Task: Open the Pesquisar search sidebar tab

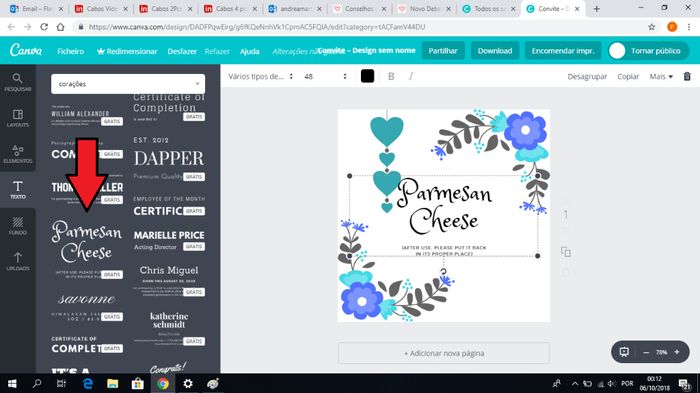Action: pyautogui.click(x=17, y=83)
